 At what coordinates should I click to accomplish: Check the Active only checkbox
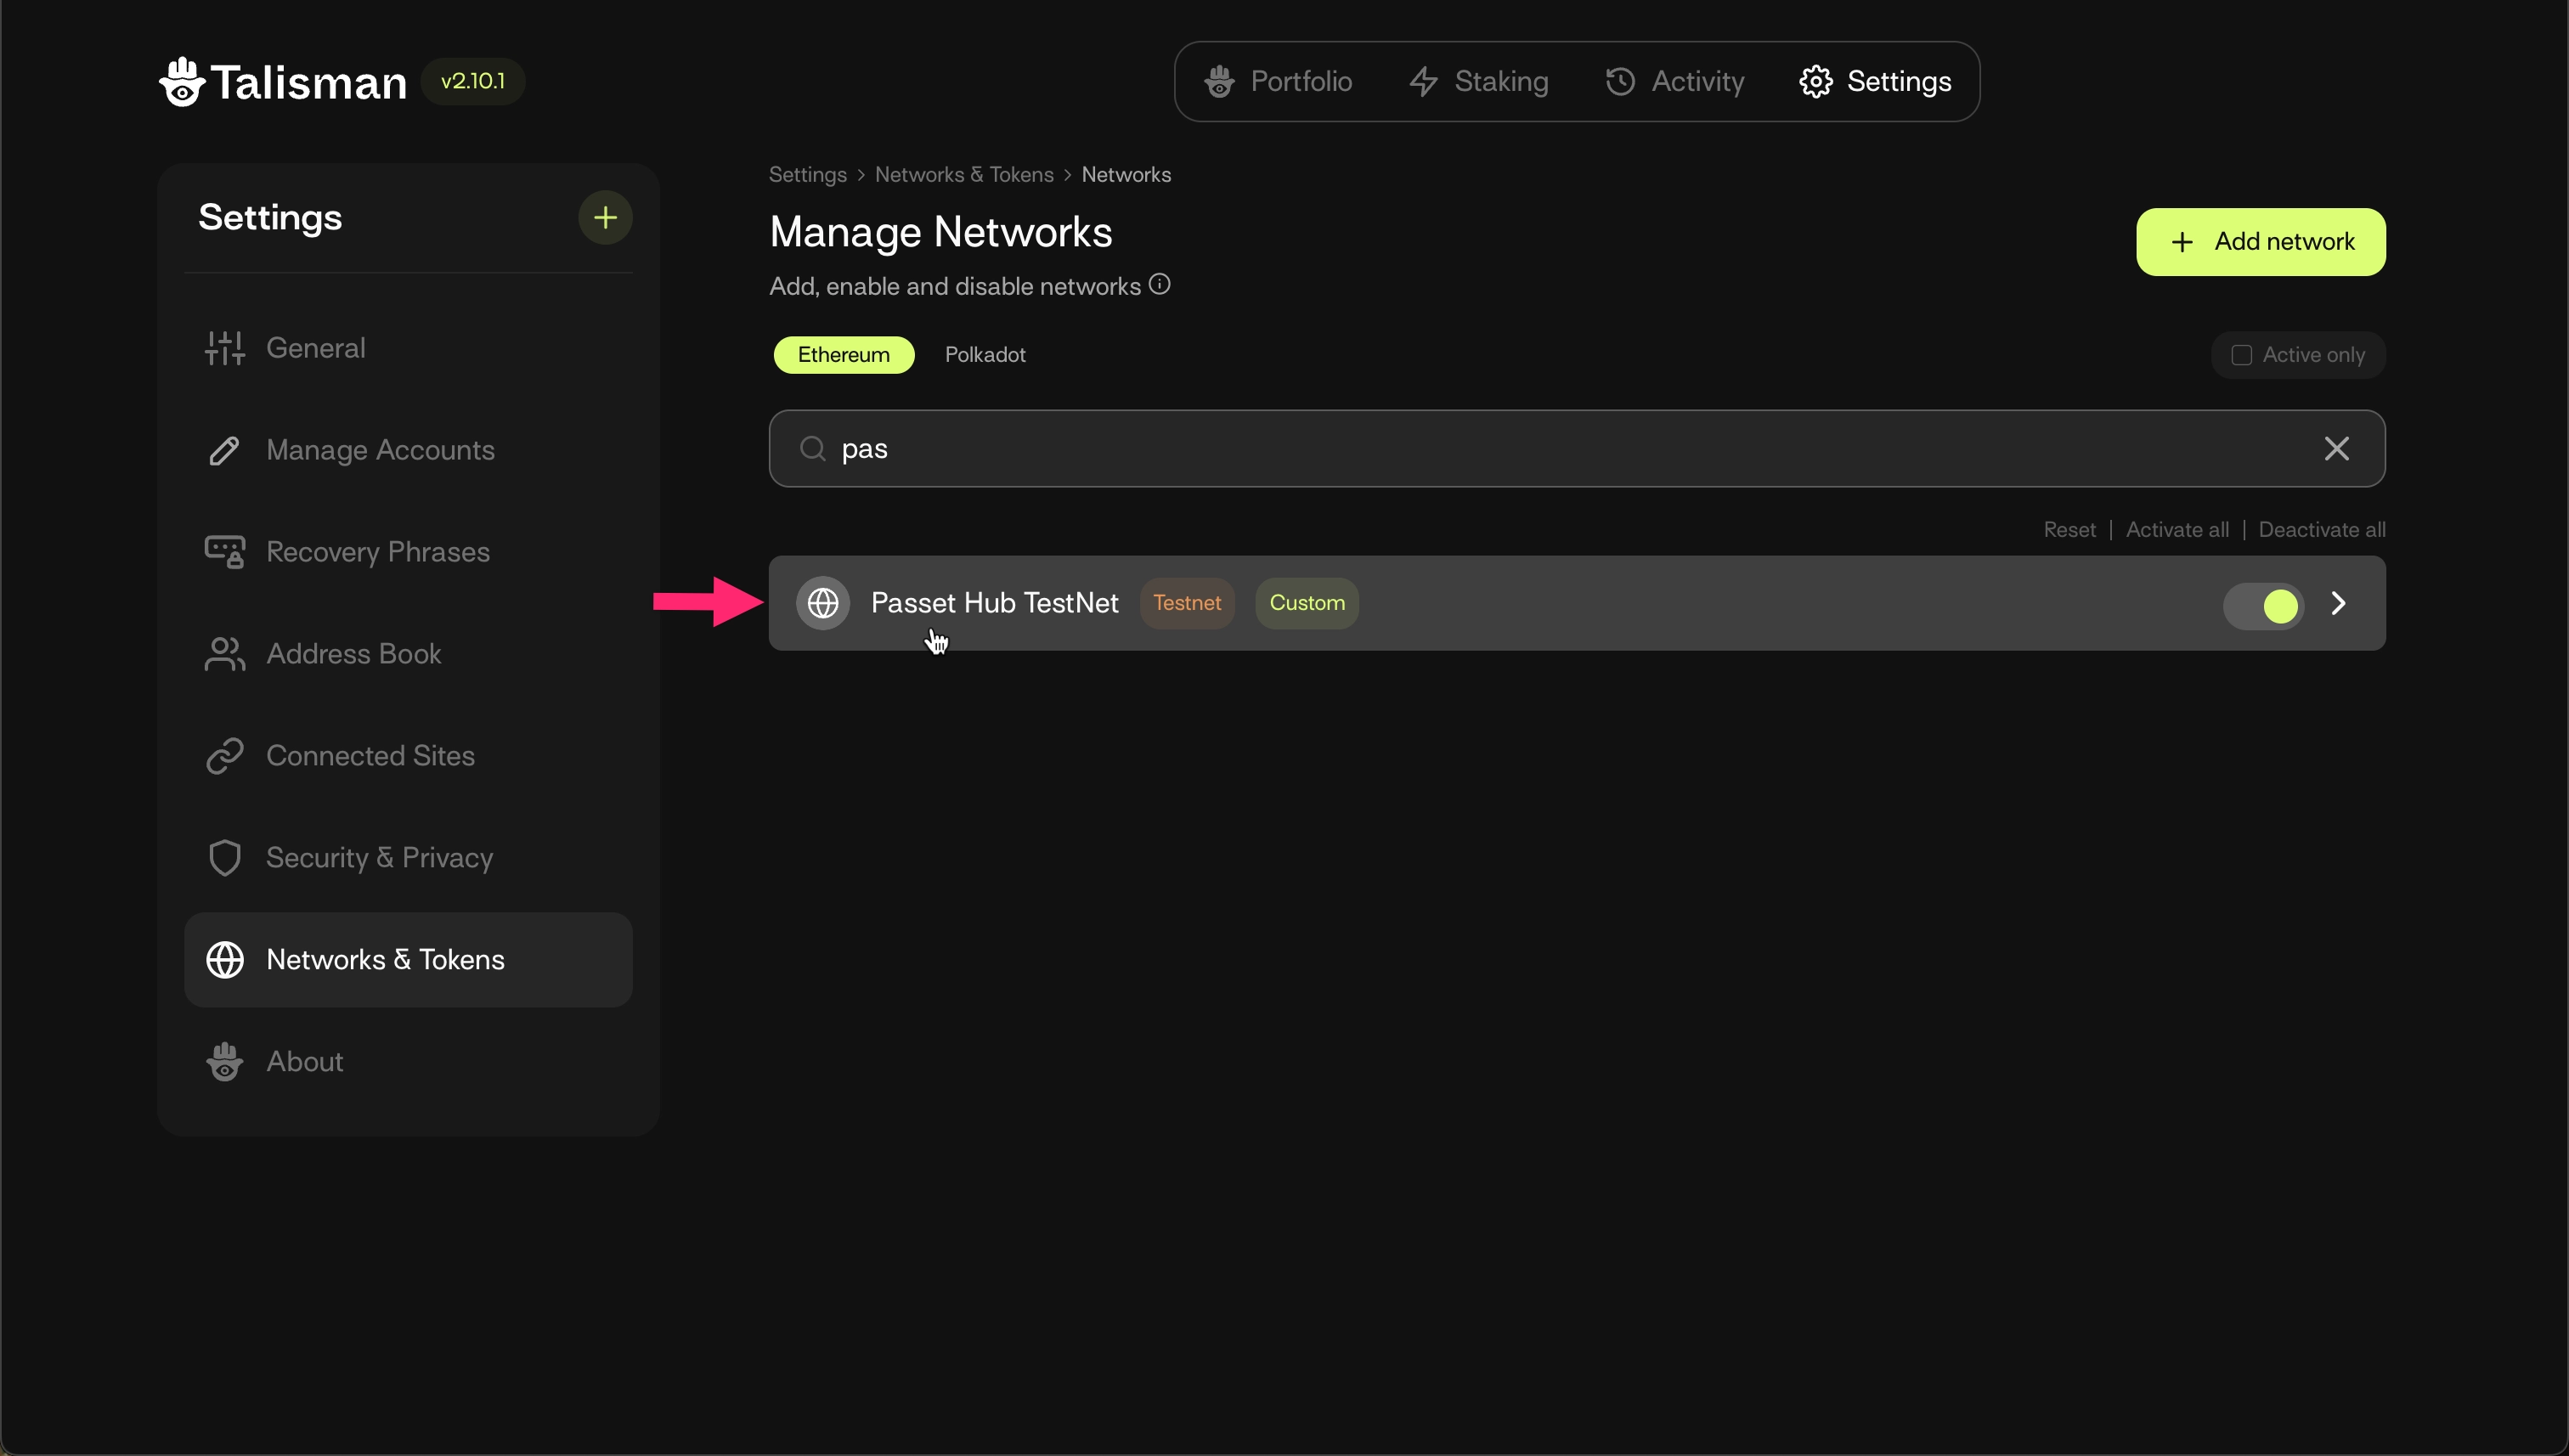(2241, 355)
